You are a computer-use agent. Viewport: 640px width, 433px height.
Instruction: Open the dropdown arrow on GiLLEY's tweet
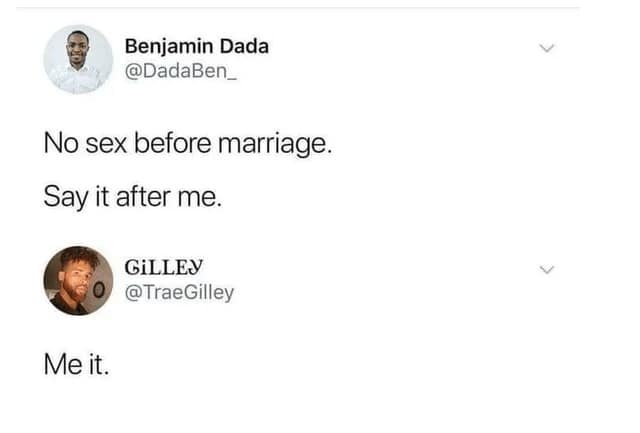(x=546, y=270)
